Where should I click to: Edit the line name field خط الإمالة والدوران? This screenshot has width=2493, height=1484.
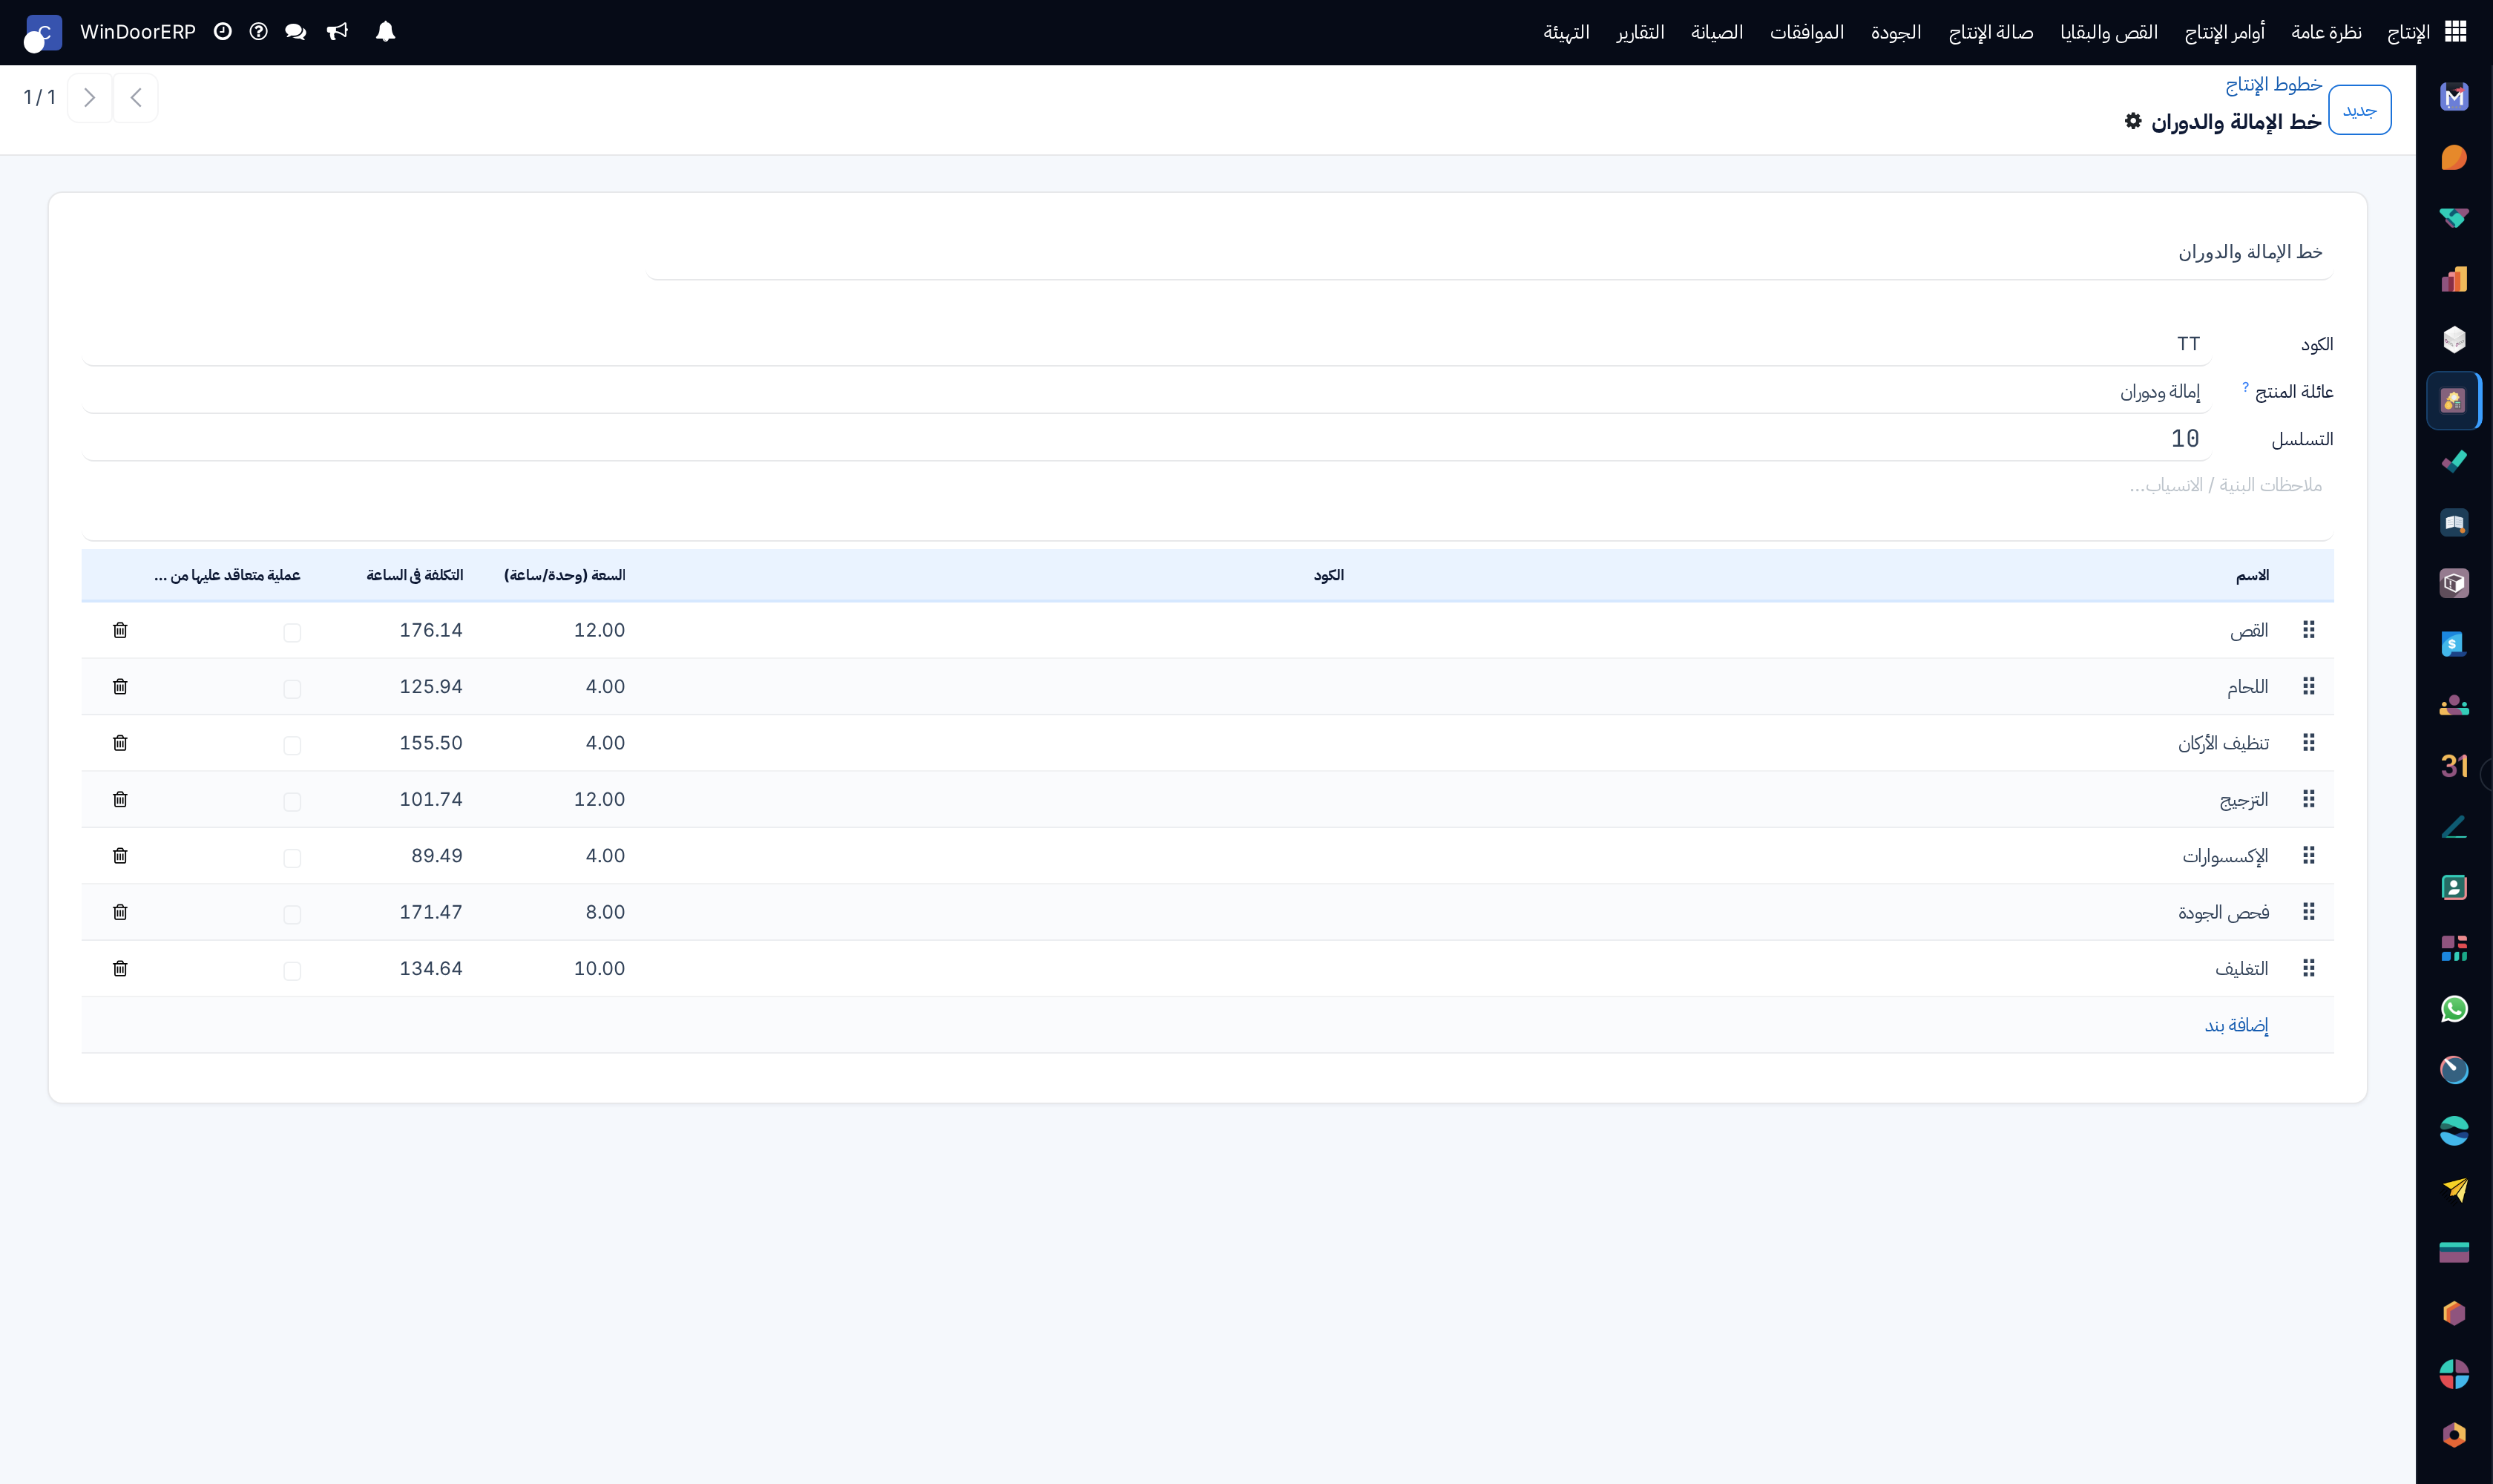[1489, 252]
